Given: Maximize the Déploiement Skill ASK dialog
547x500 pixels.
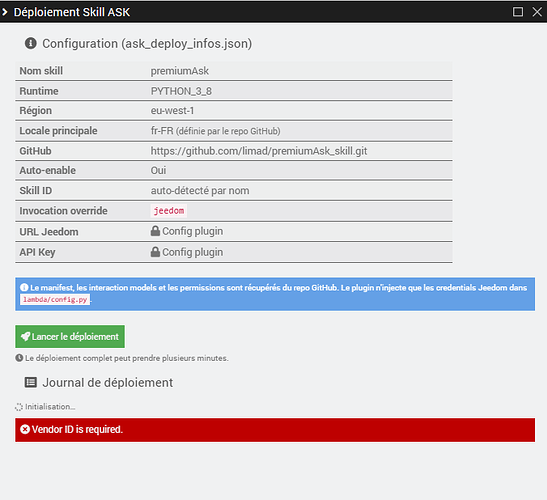Looking at the screenshot, I should (x=518, y=12).
